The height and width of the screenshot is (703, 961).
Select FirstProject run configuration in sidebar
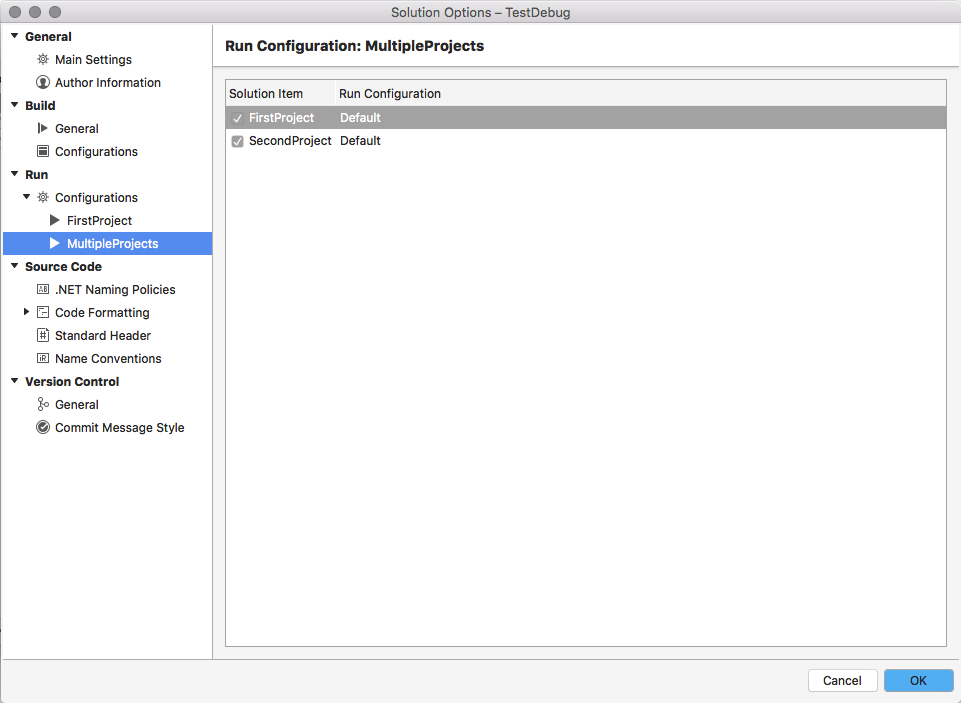click(99, 220)
